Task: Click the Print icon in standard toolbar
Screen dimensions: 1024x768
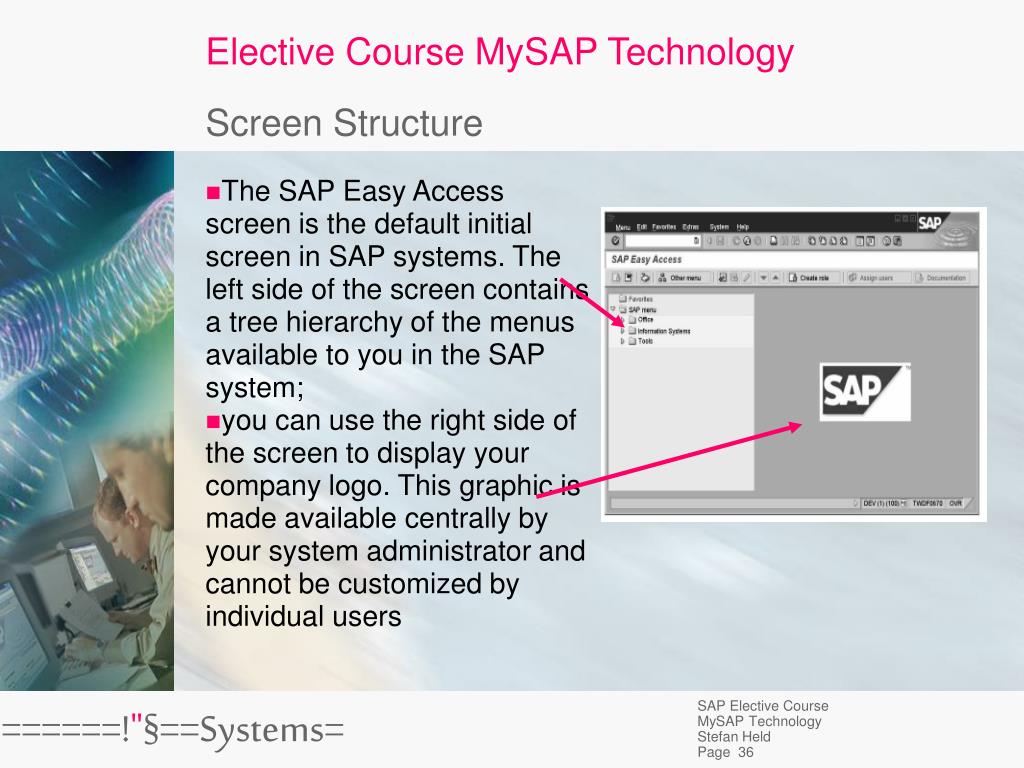Action: point(774,241)
